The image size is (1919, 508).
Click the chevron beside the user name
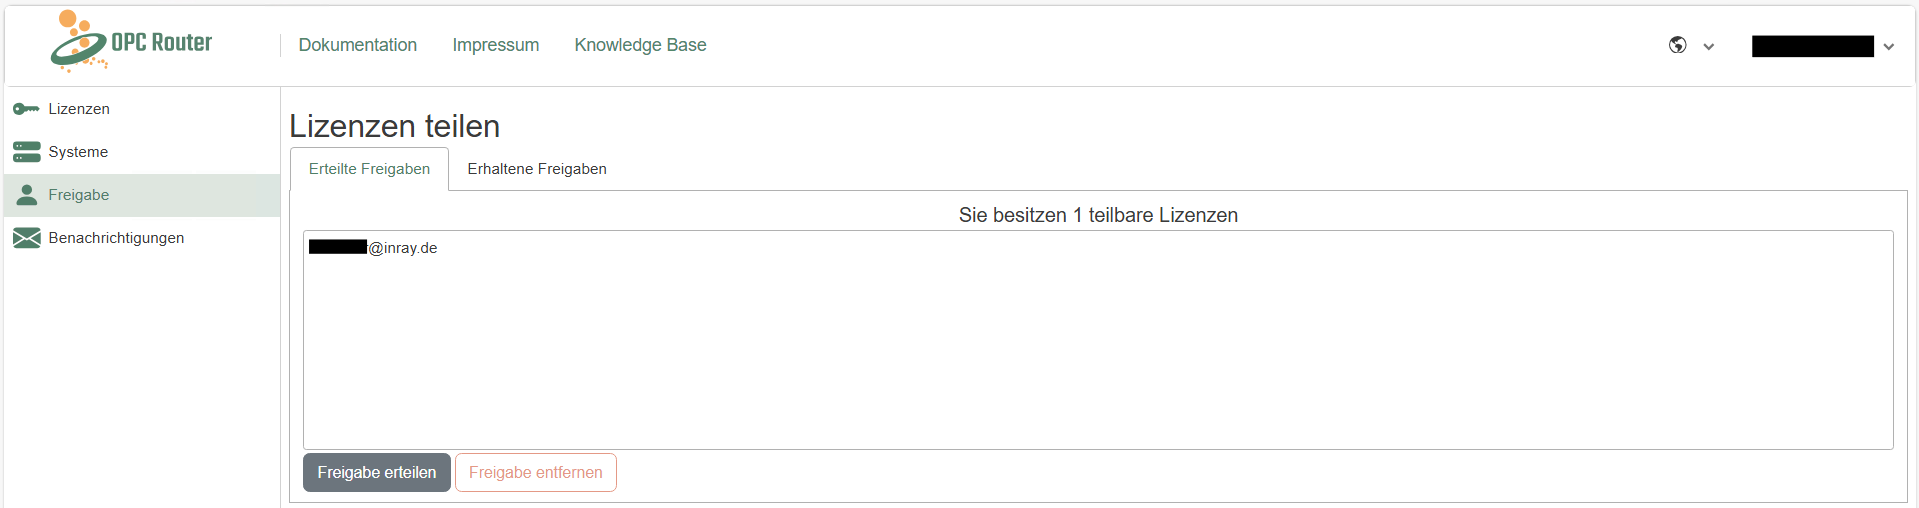pos(1889,47)
